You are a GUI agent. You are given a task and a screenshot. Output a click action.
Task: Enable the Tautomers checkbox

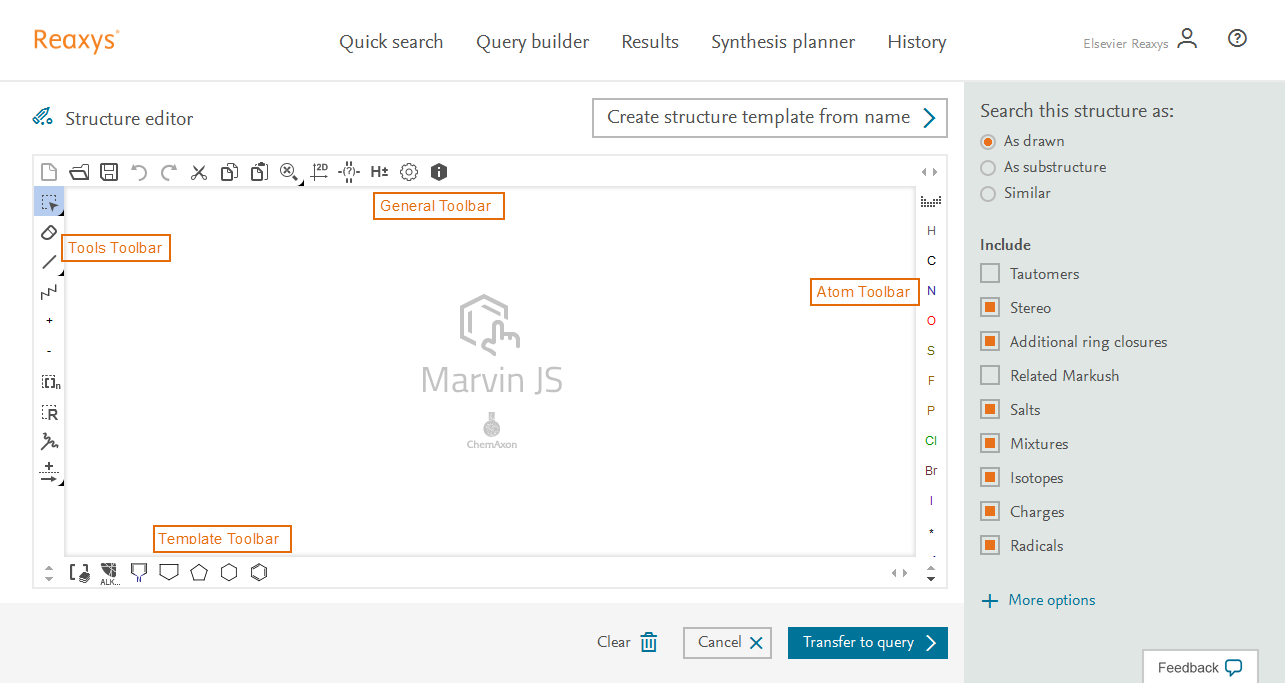point(990,273)
